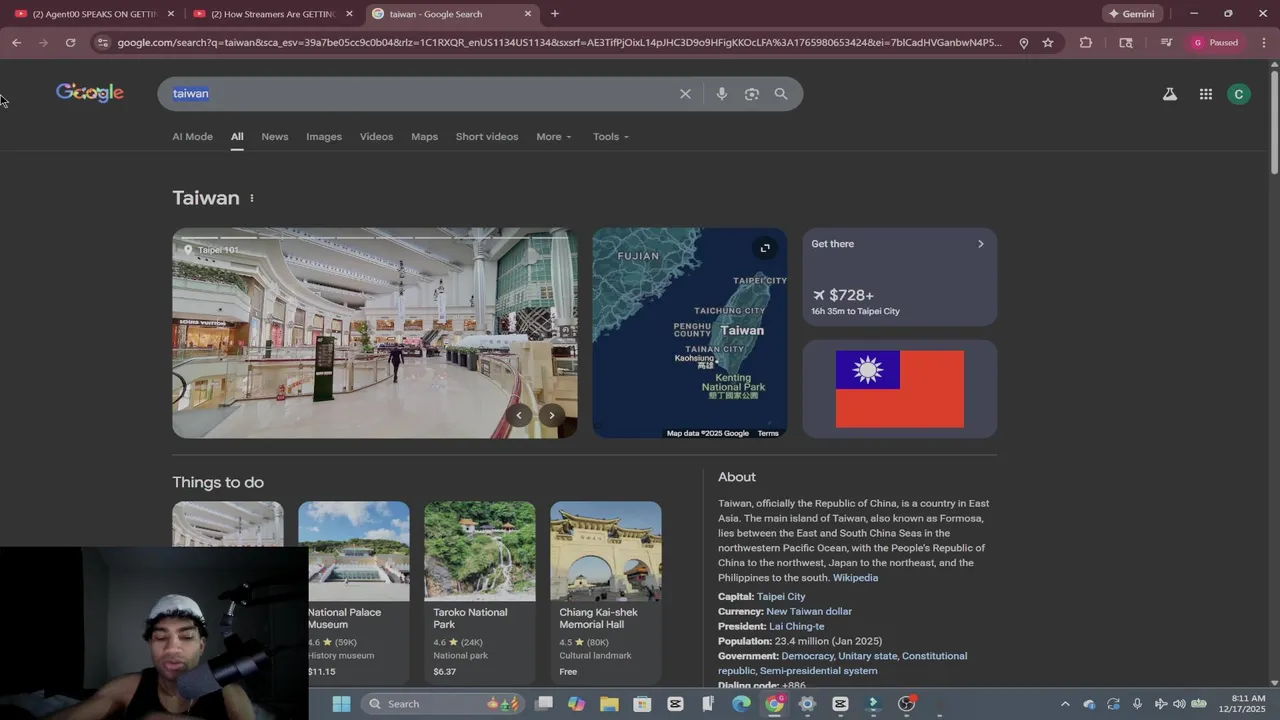Viewport: 1280px width, 720px height.
Task: Select the Images results tab
Action: [x=324, y=137]
